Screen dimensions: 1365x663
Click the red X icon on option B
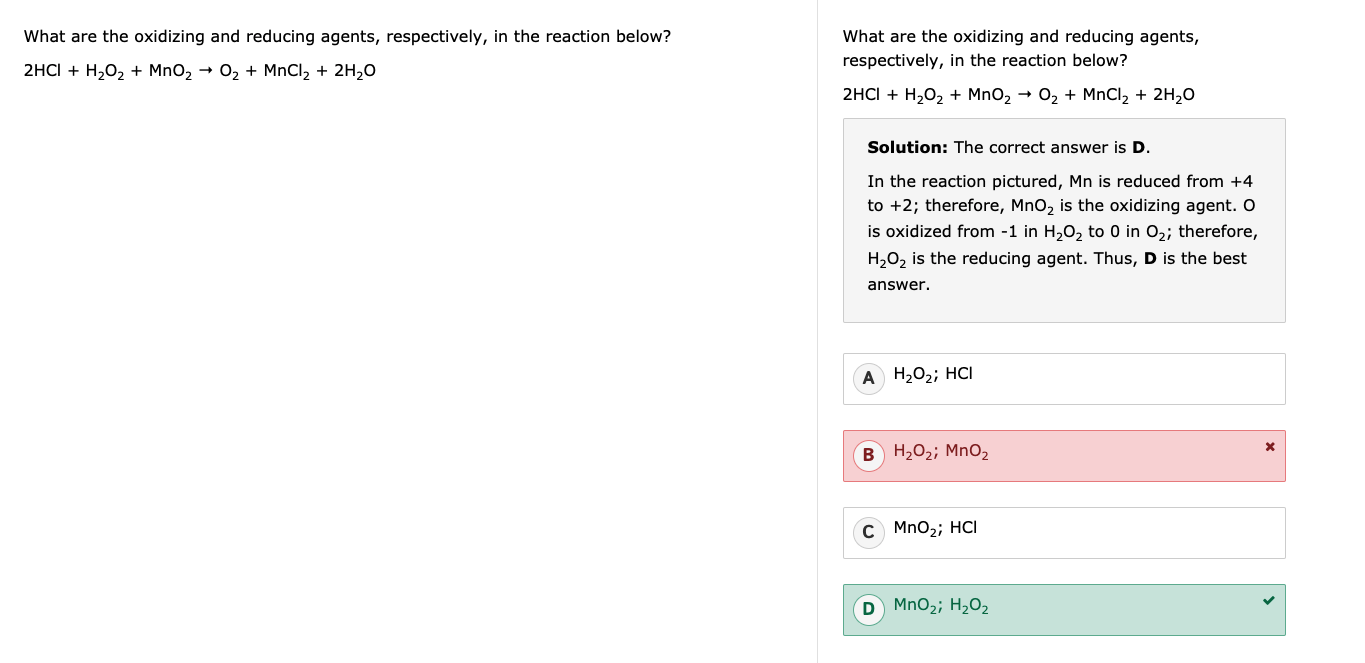pos(1269,446)
